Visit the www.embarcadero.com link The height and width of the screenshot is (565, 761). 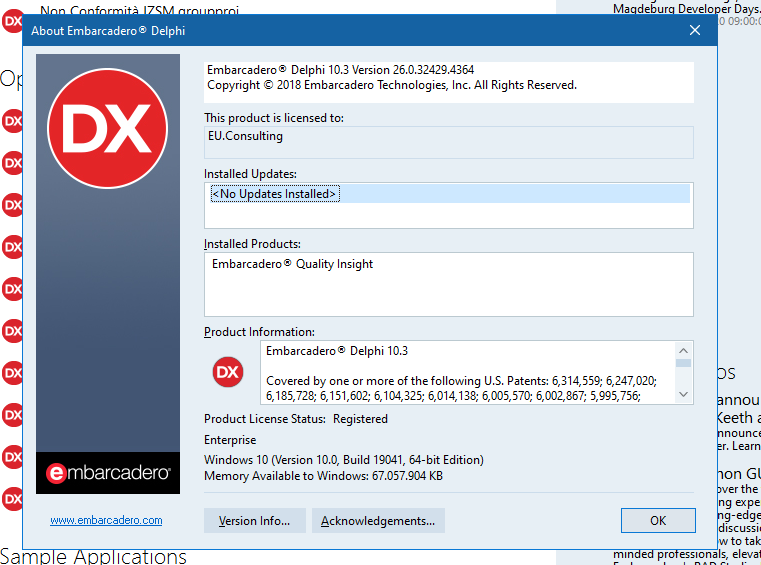click(106, 520)
